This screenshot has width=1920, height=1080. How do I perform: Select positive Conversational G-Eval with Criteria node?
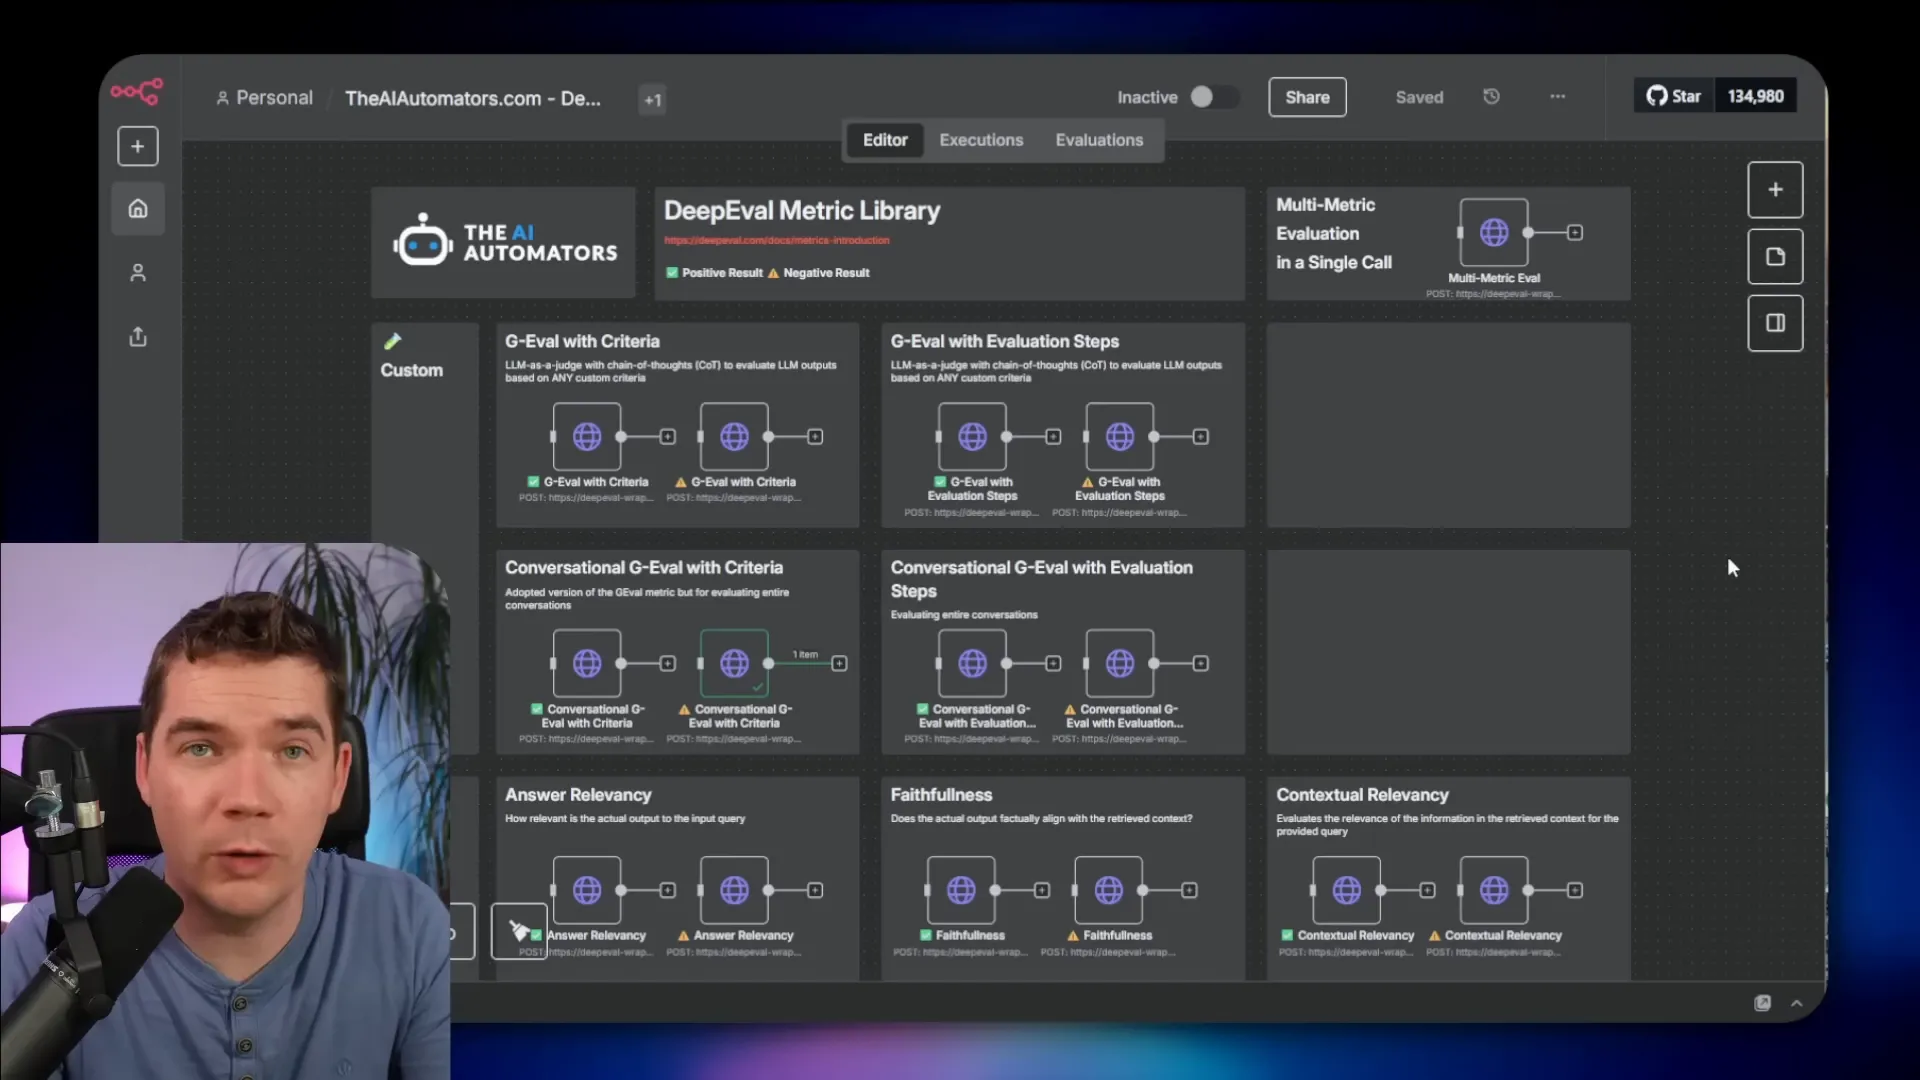click(587, 663)
